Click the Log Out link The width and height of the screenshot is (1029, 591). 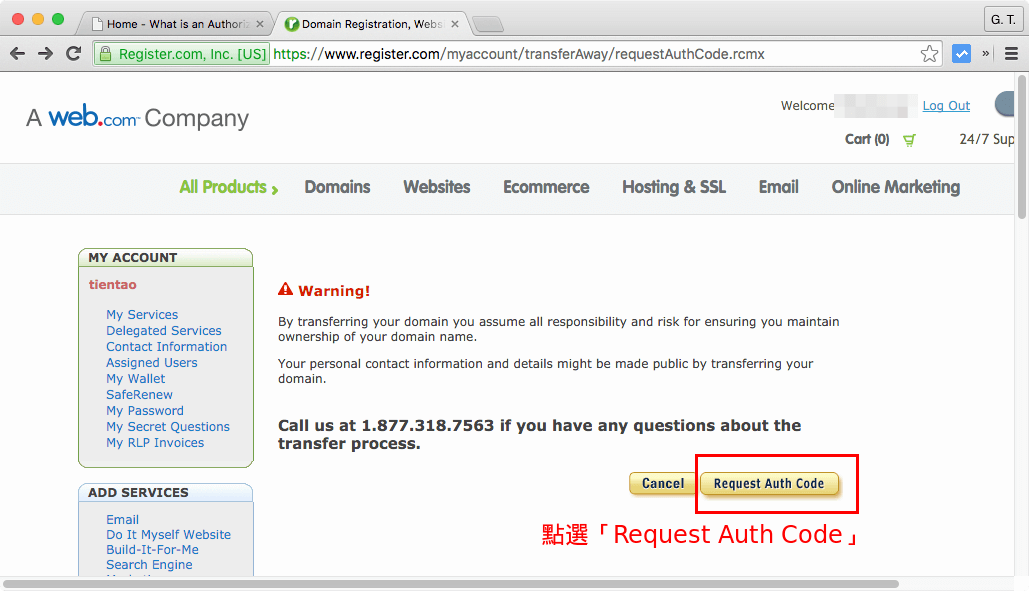click(945, 105)
